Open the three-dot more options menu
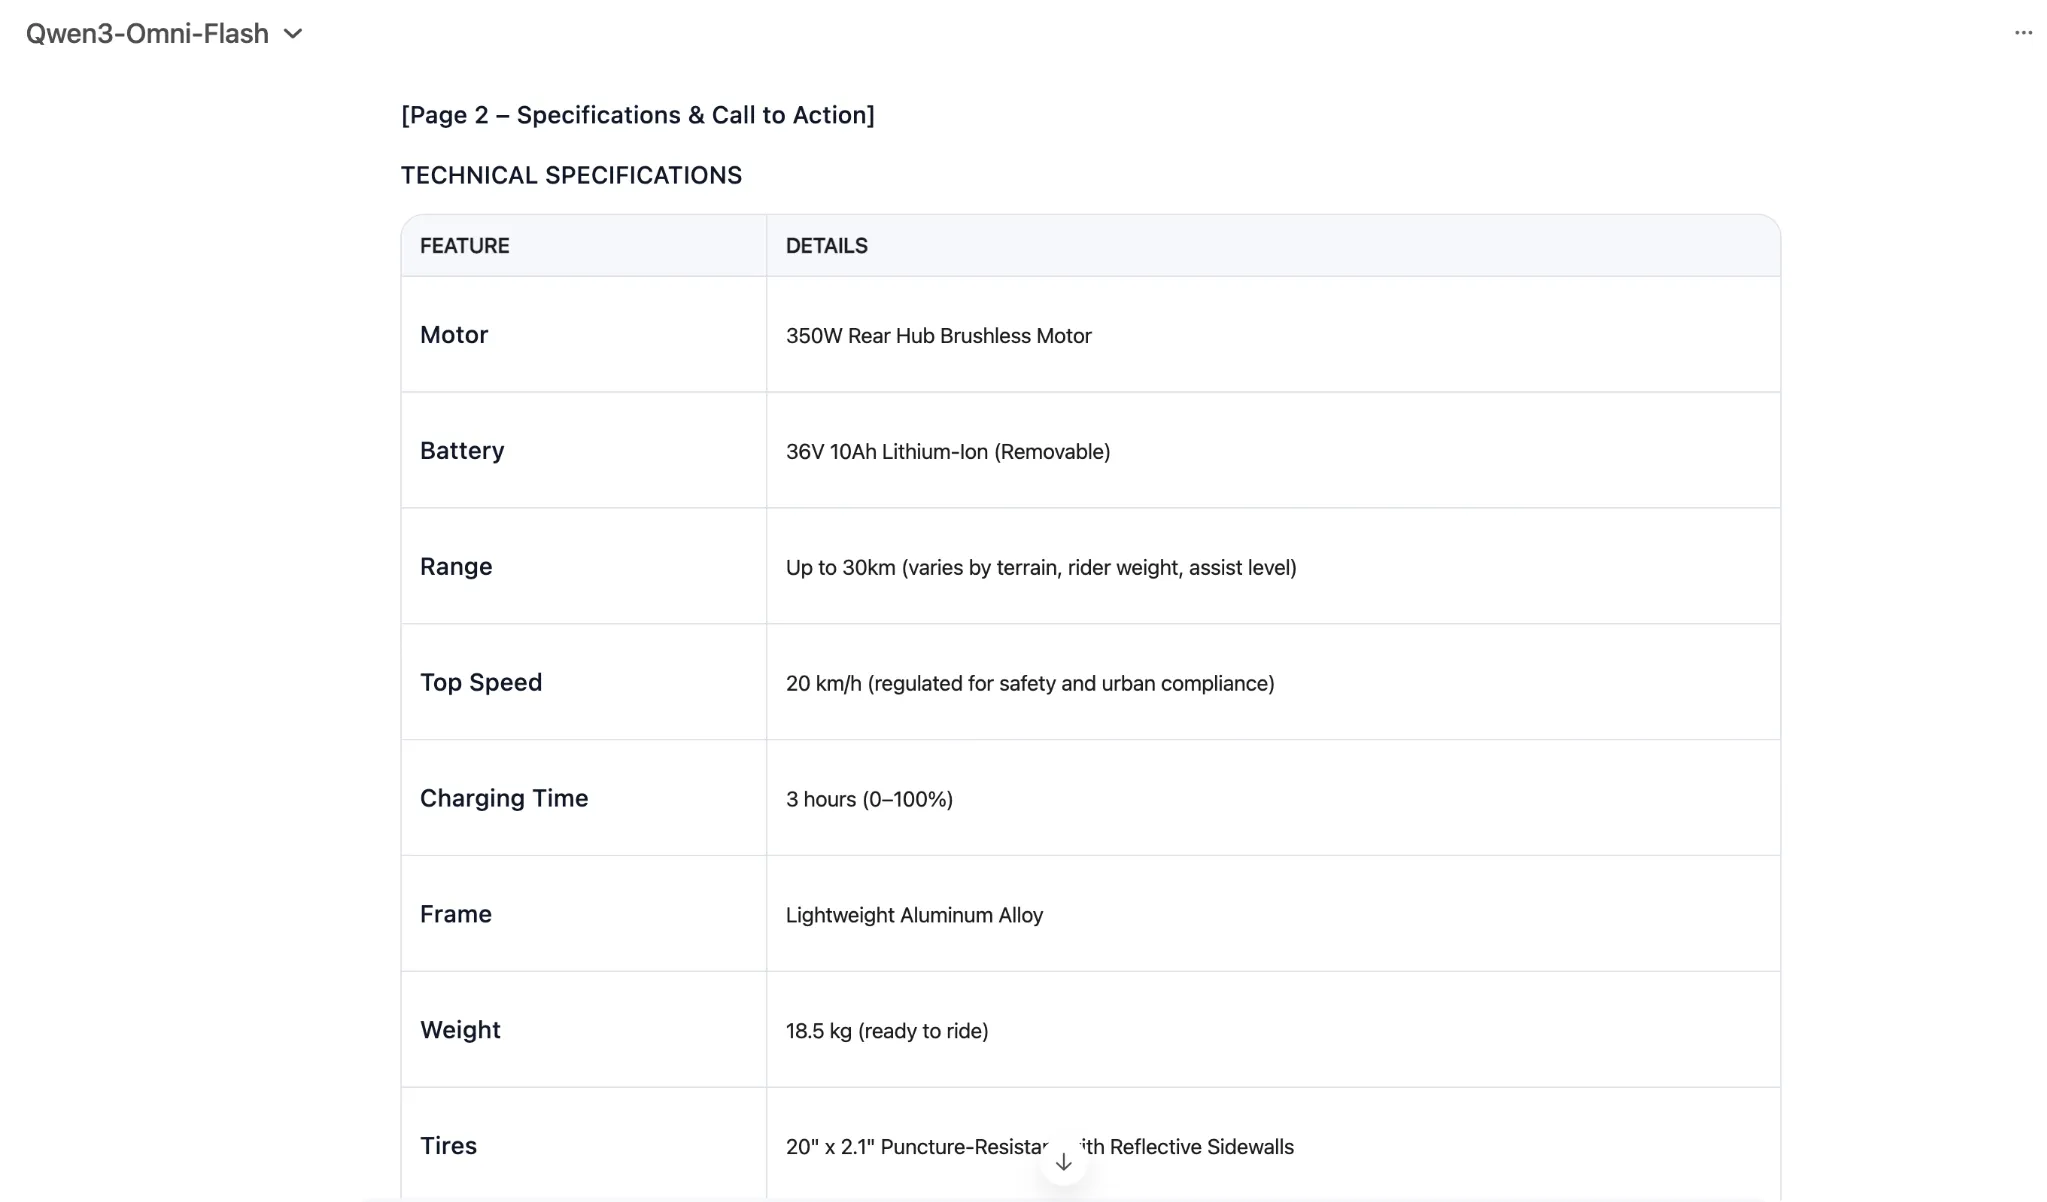This screenshot has width=2047, height=1202. point(2023,33)
